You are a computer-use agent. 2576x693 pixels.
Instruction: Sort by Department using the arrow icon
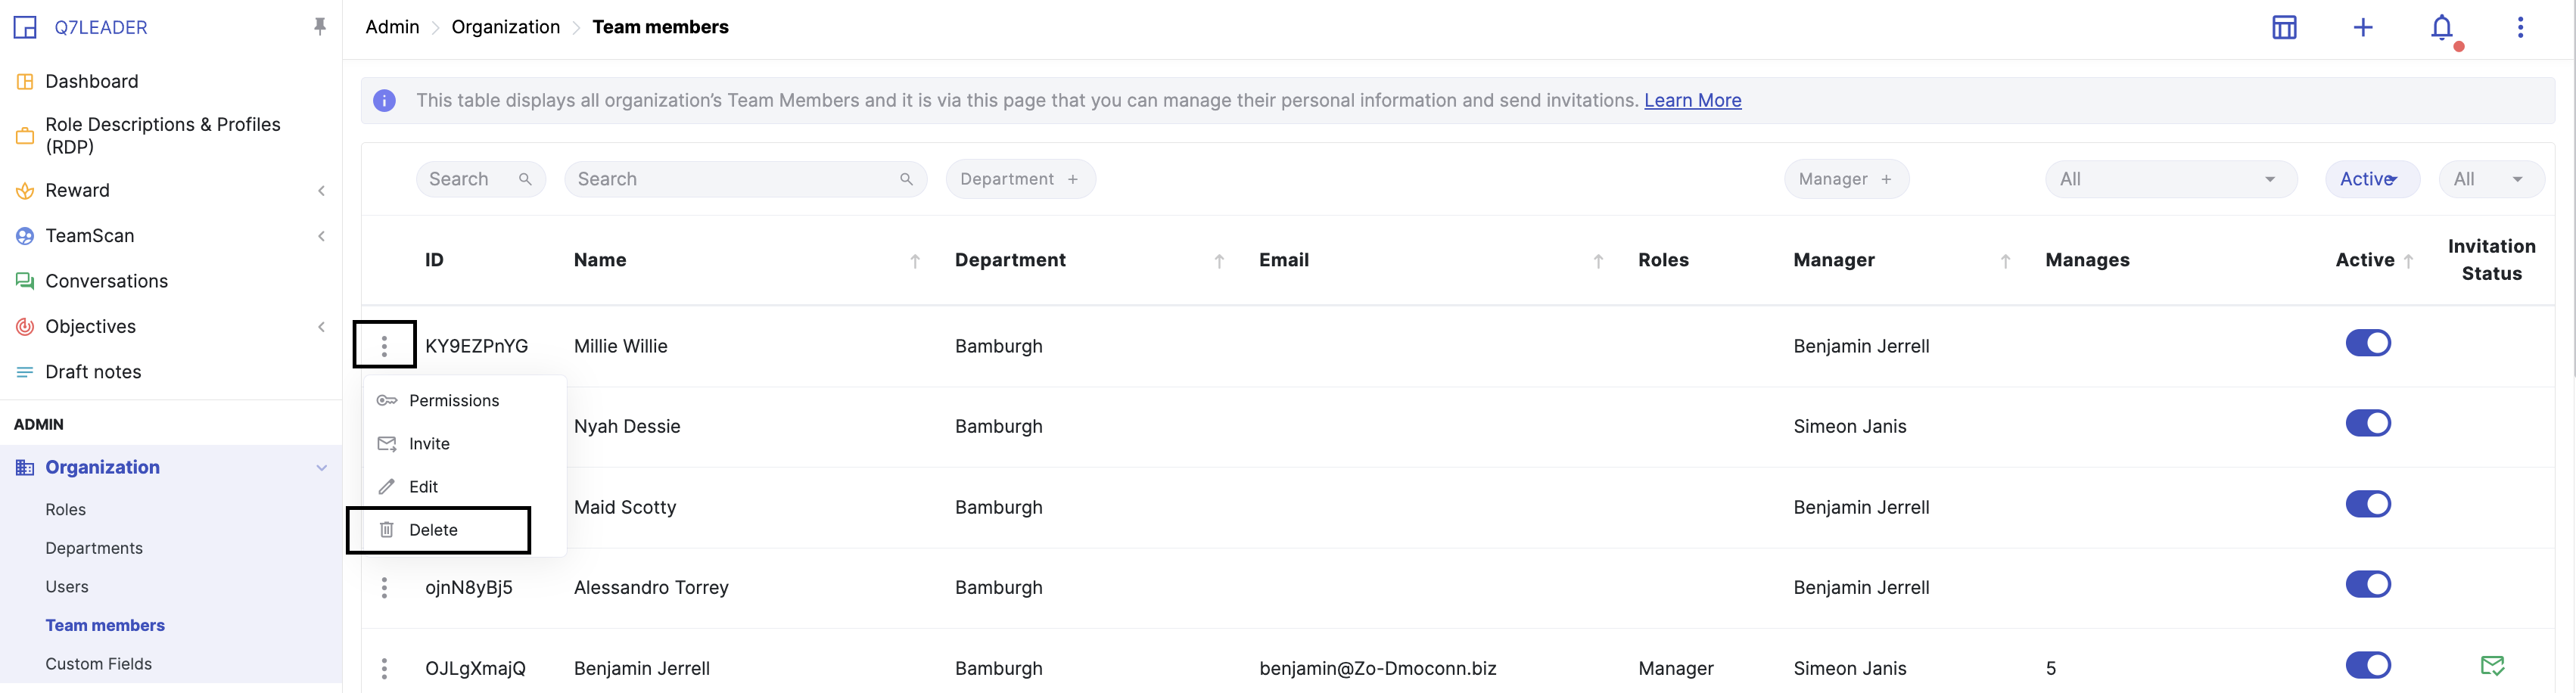1219,261
